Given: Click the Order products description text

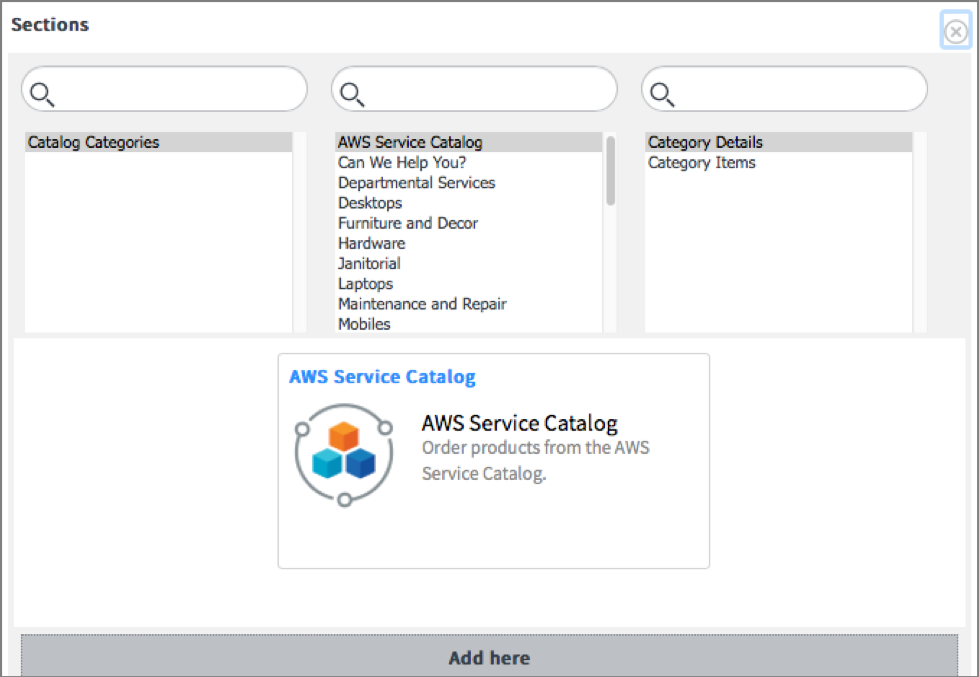Looking at the screenshot, I should tap(536, 460).
